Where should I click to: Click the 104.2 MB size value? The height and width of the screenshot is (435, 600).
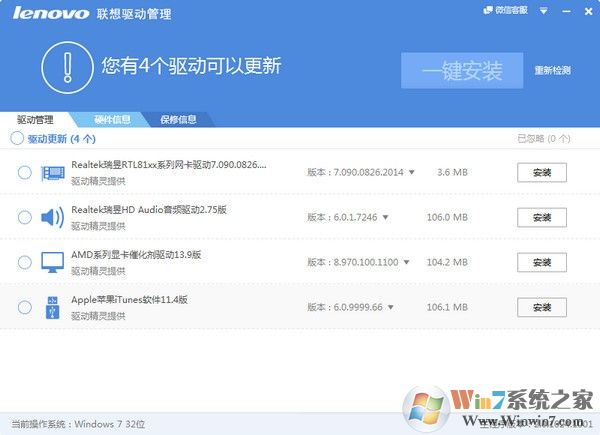coord(447,262)
